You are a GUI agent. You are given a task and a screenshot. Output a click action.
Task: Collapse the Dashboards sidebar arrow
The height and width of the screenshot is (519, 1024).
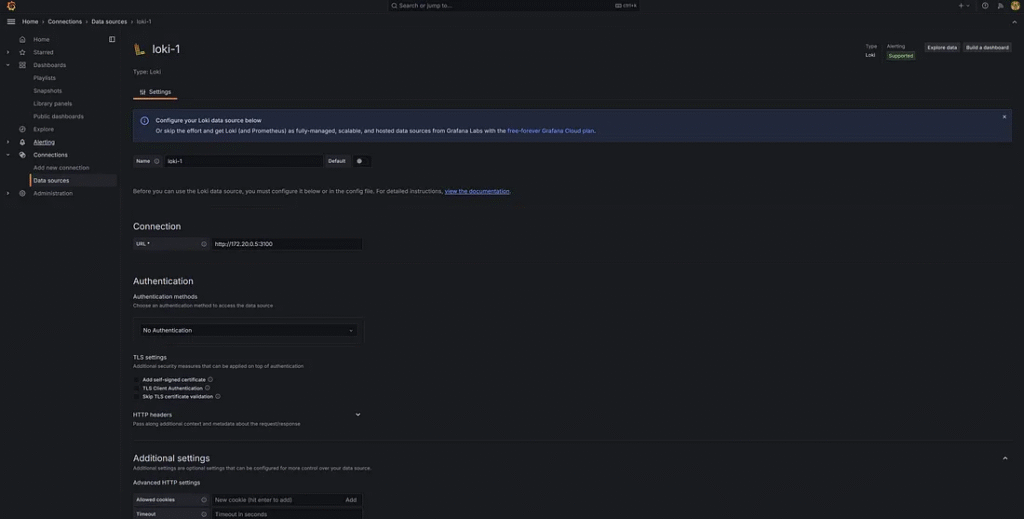8,65
